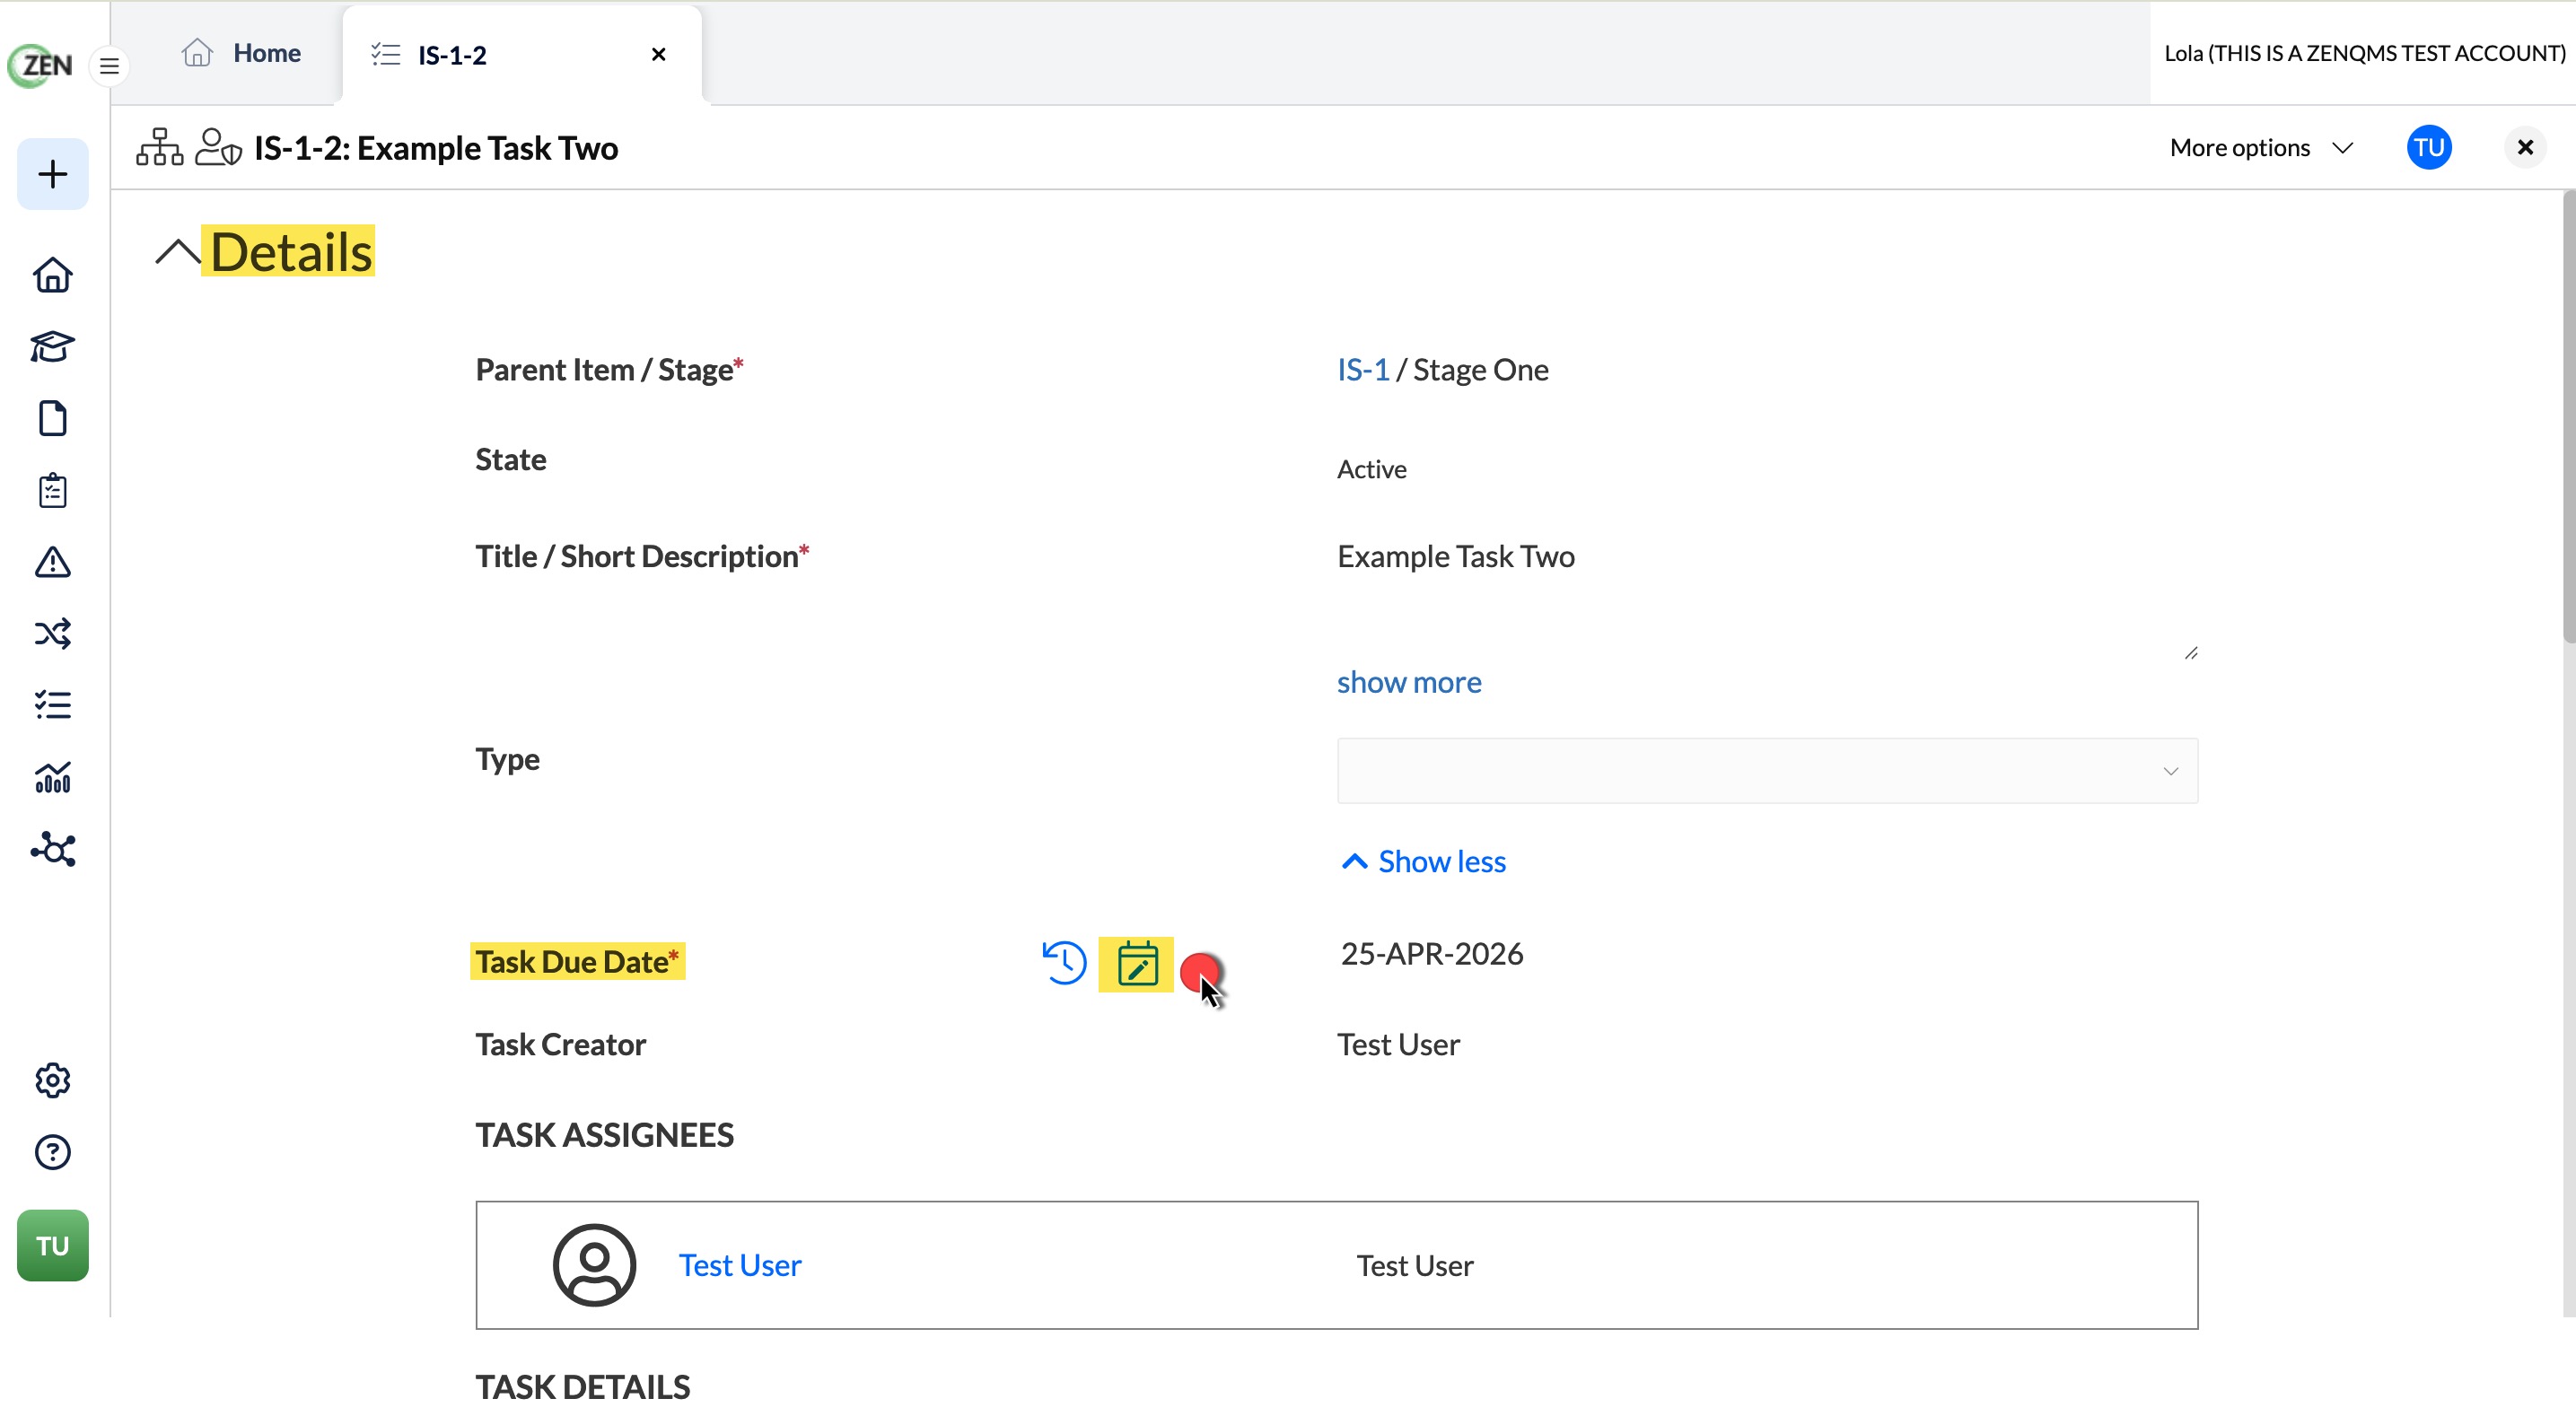The height and width of the screenshot is (1425, 2576).
Task: Click the ZEN logo
Action: (x=40, y=66)
